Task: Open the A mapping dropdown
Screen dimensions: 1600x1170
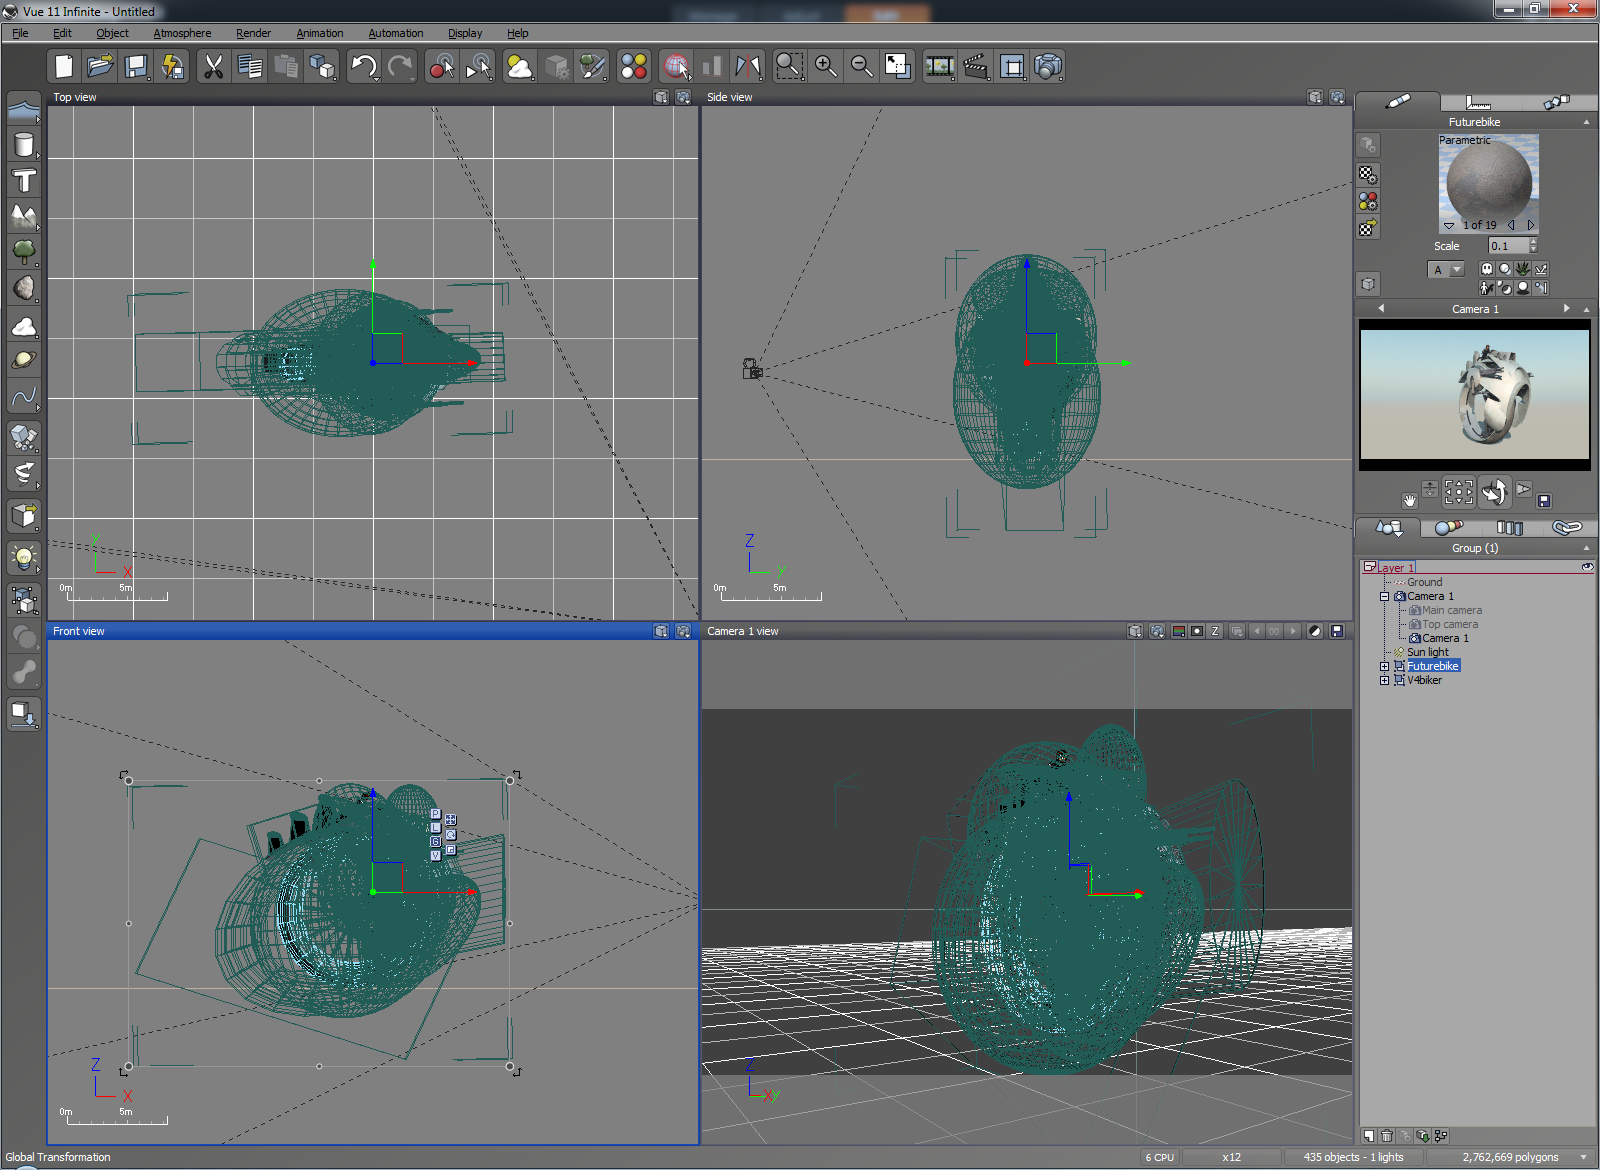Action: pyautogui.click(x=1456, y=270)
